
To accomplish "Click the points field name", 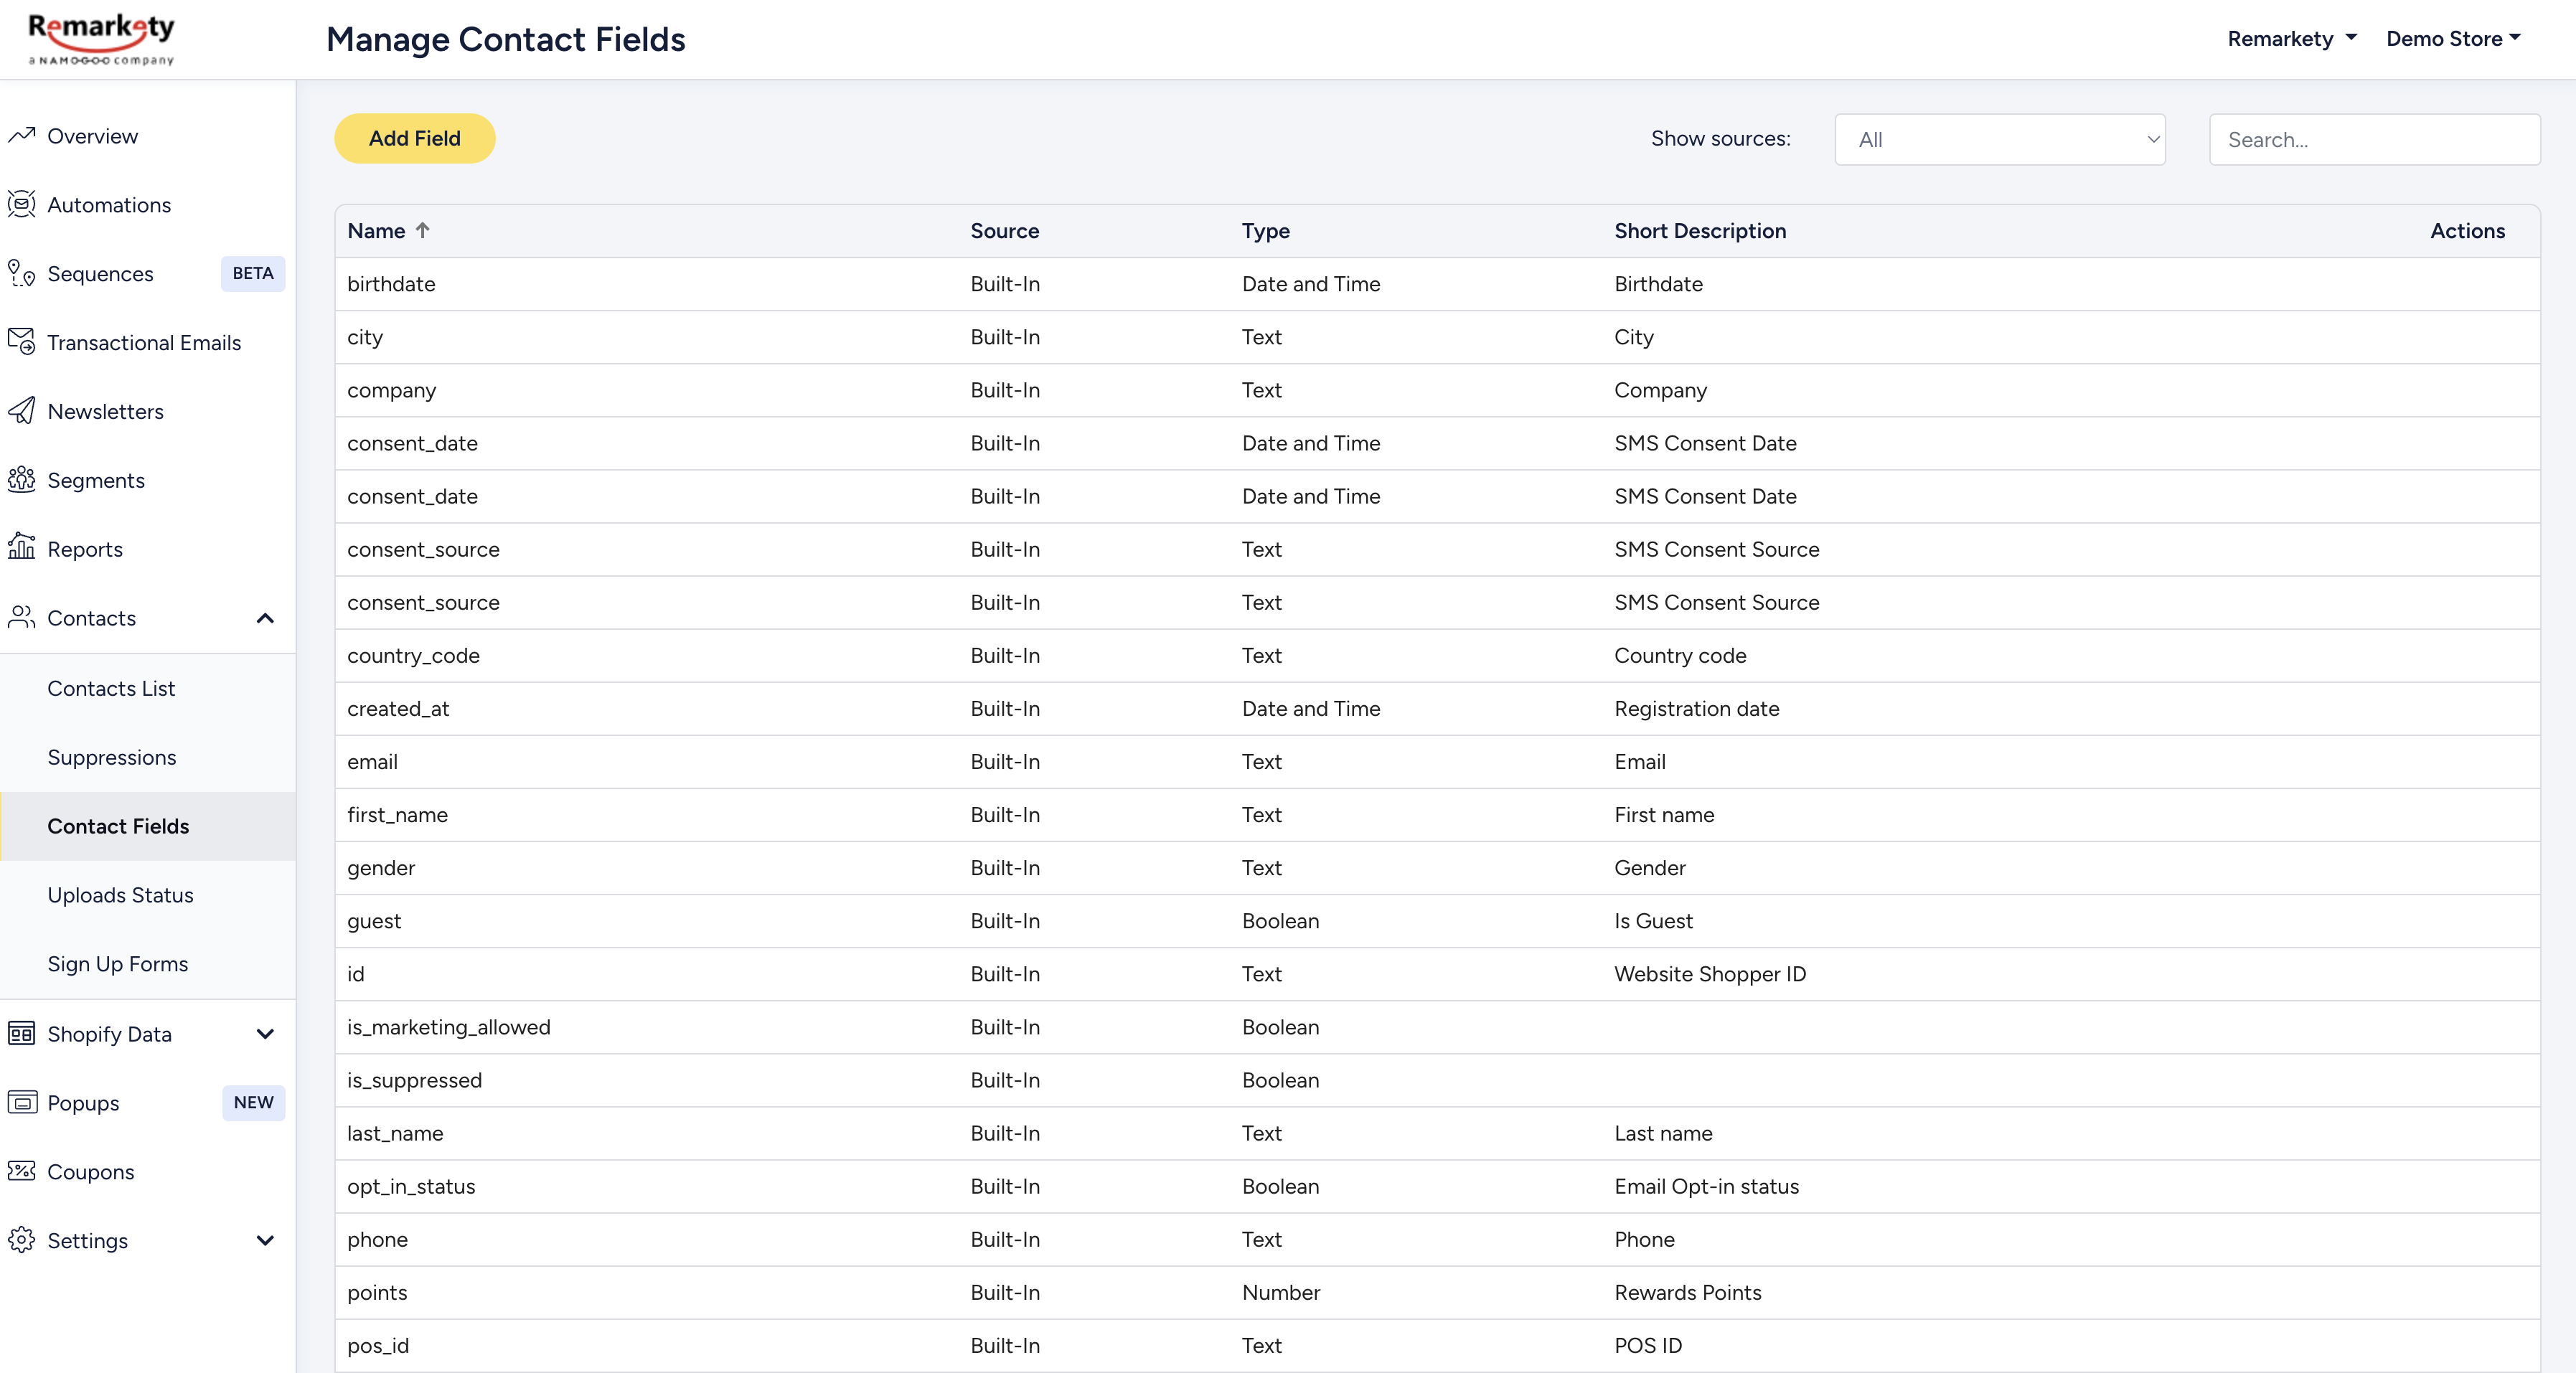I will point(377,1292).
